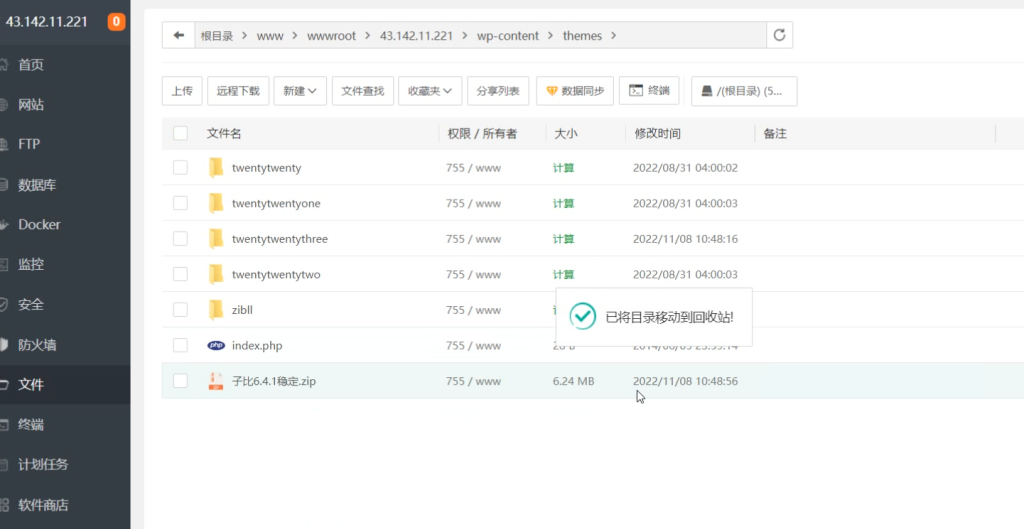Expand the 新建 dropdown menu
The width and height of the screenshot is (1024, 529).
[x=300, y=91]
